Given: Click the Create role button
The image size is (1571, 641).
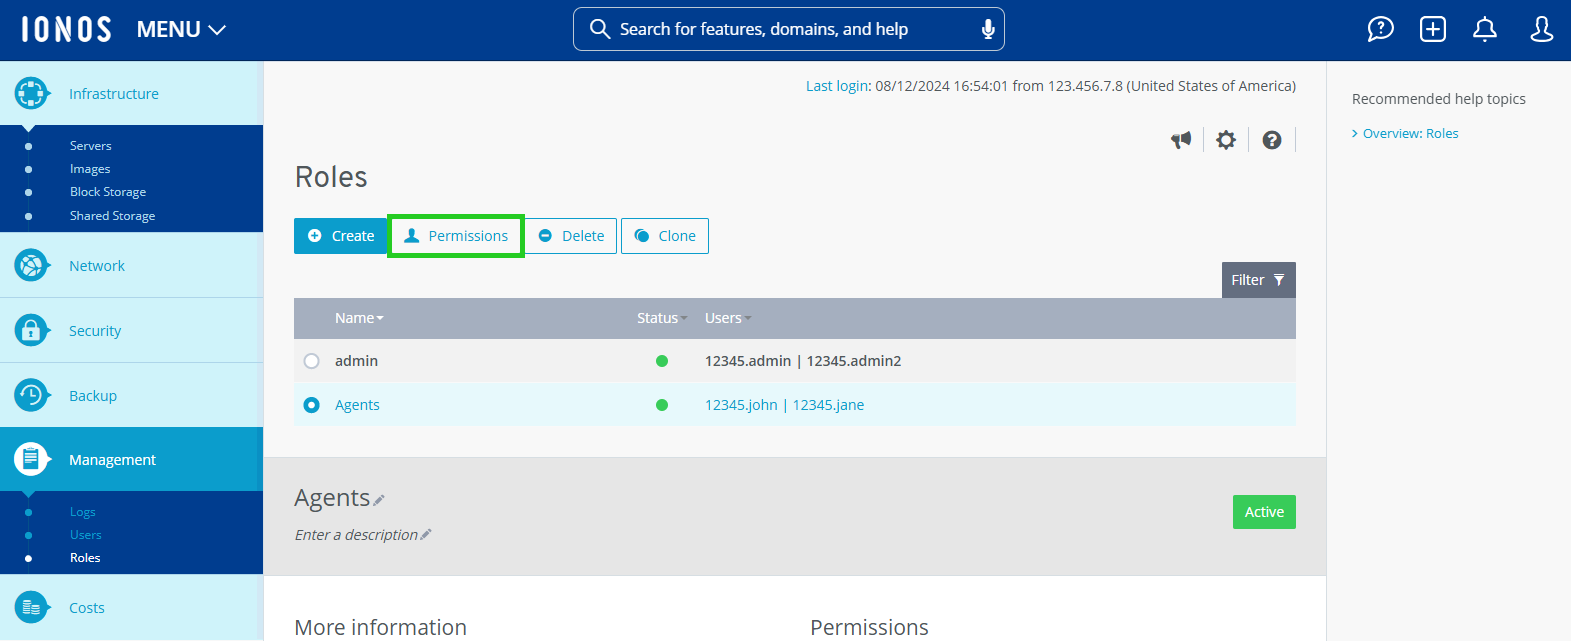Looking at the screenshot, I should coord(341,236).
